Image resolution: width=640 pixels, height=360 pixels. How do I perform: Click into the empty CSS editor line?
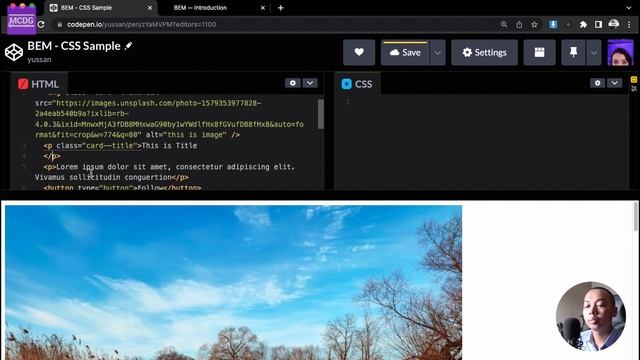coord(482,102)
